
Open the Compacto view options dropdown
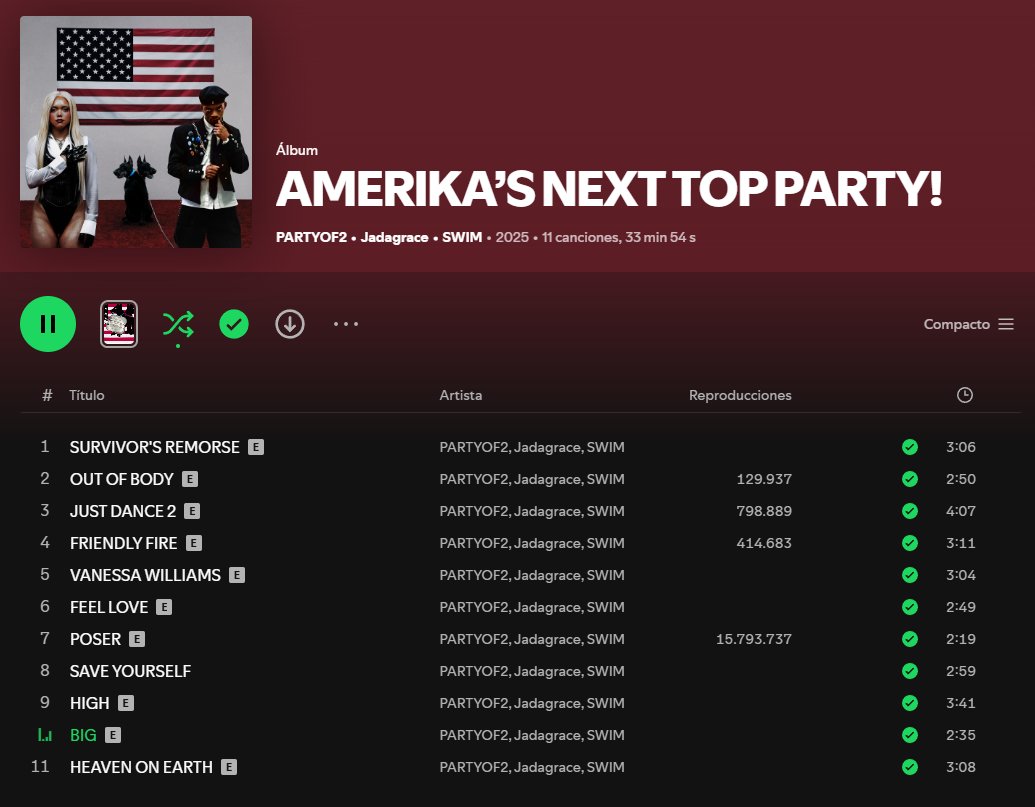tap(968, 324)
